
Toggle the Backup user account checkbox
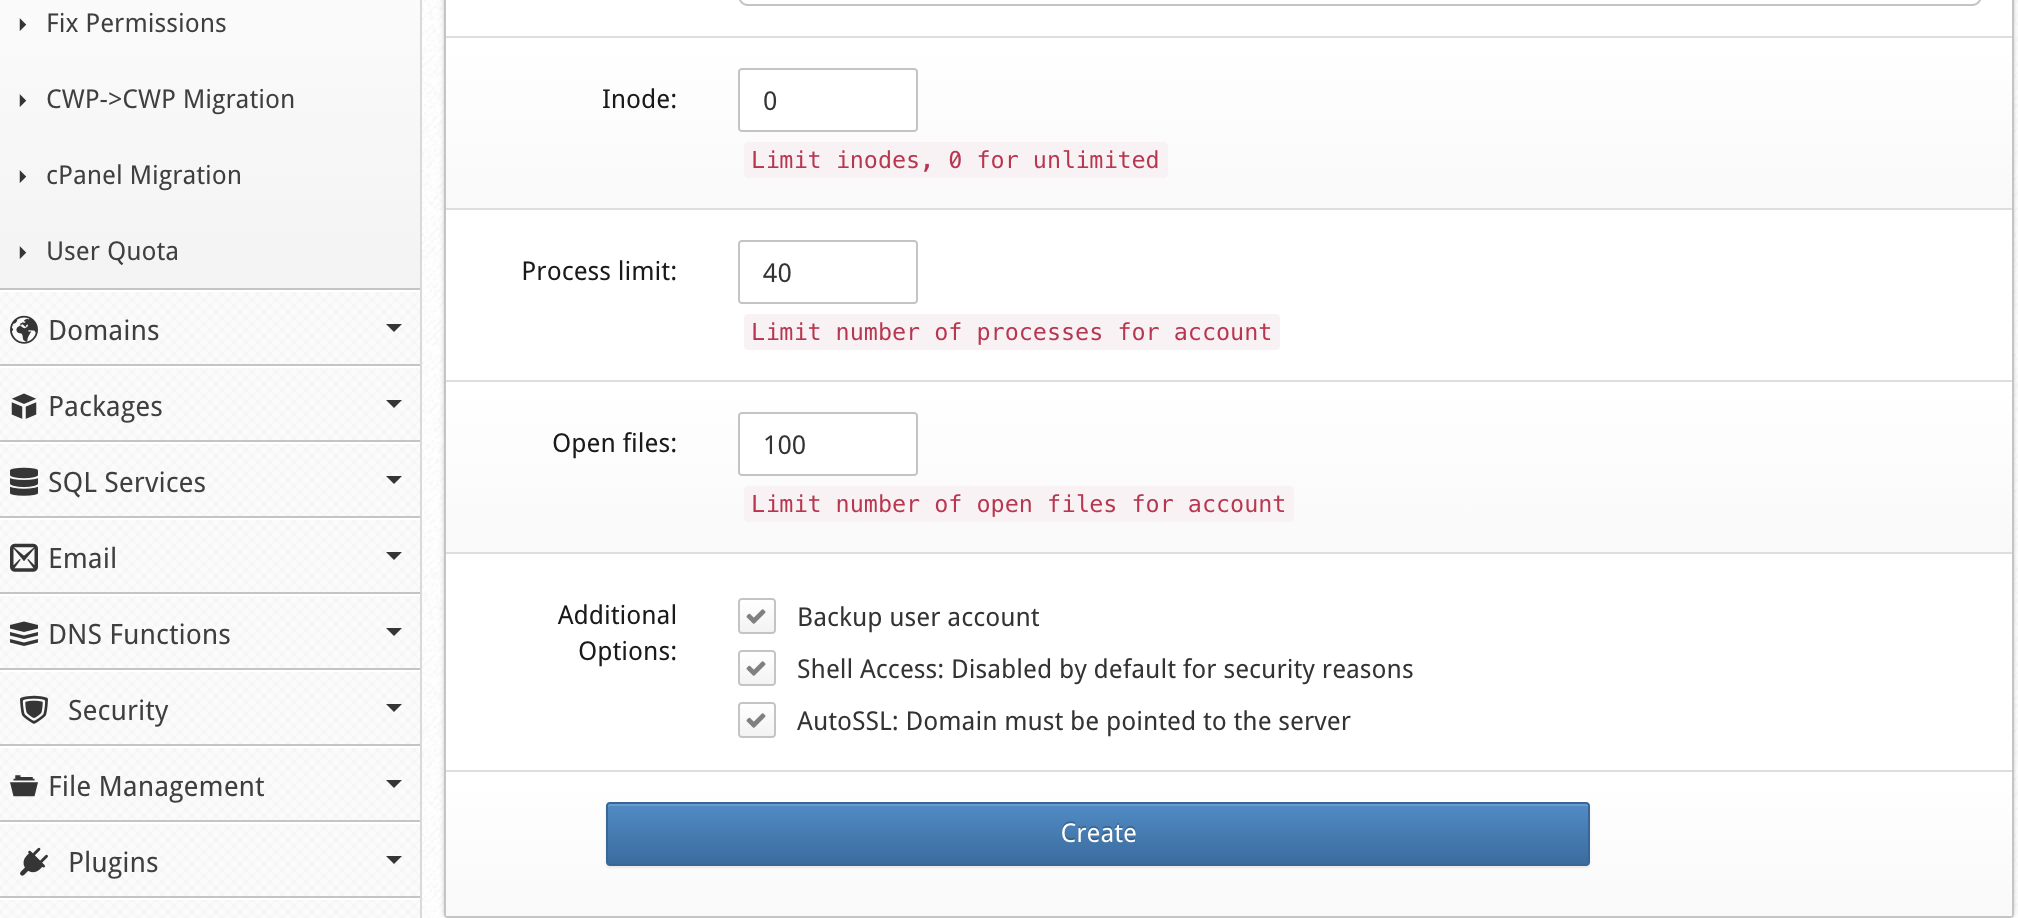(x=757, y=616)
